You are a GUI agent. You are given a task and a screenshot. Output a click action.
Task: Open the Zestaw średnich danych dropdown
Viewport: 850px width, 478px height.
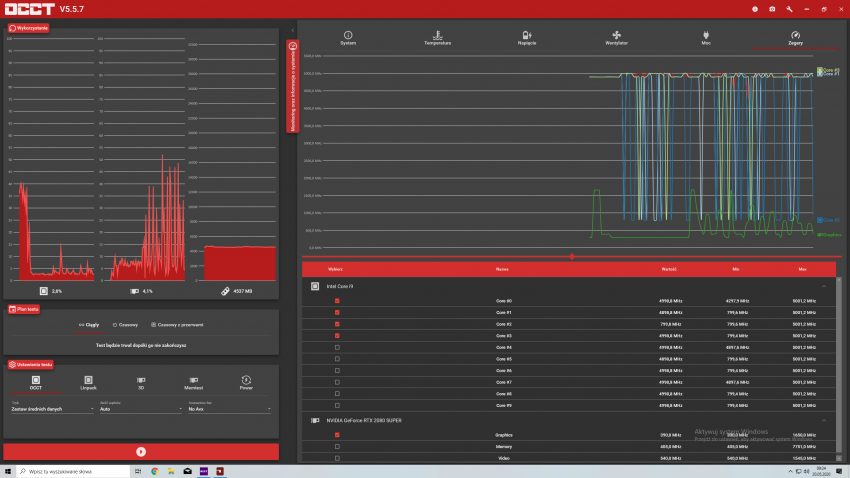(53, 409)
